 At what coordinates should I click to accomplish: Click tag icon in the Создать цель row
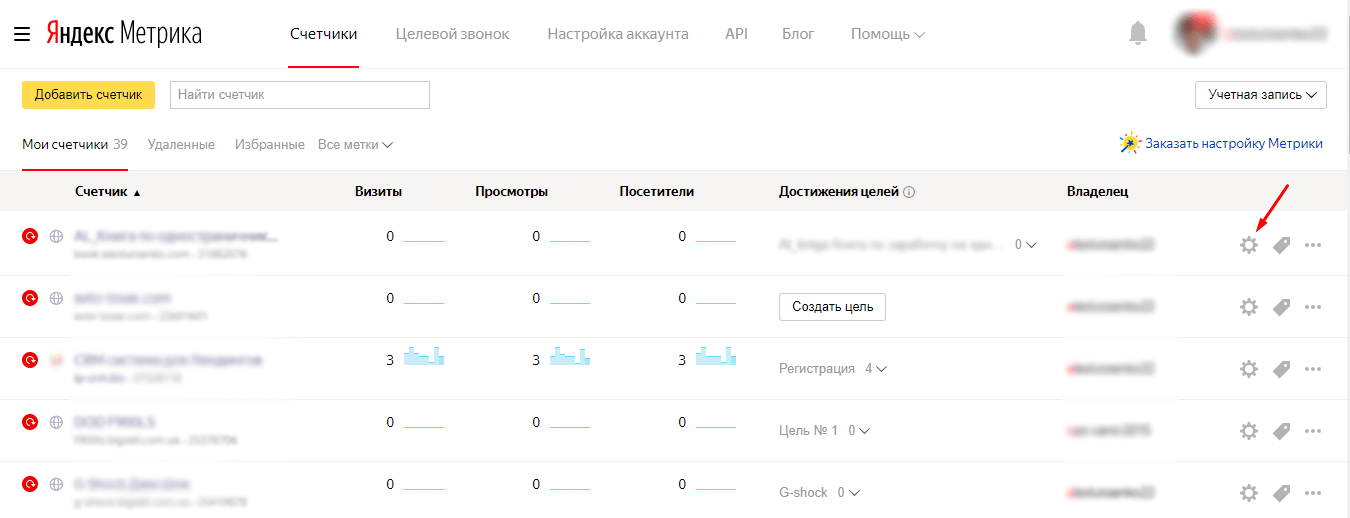click(1281, 307)
